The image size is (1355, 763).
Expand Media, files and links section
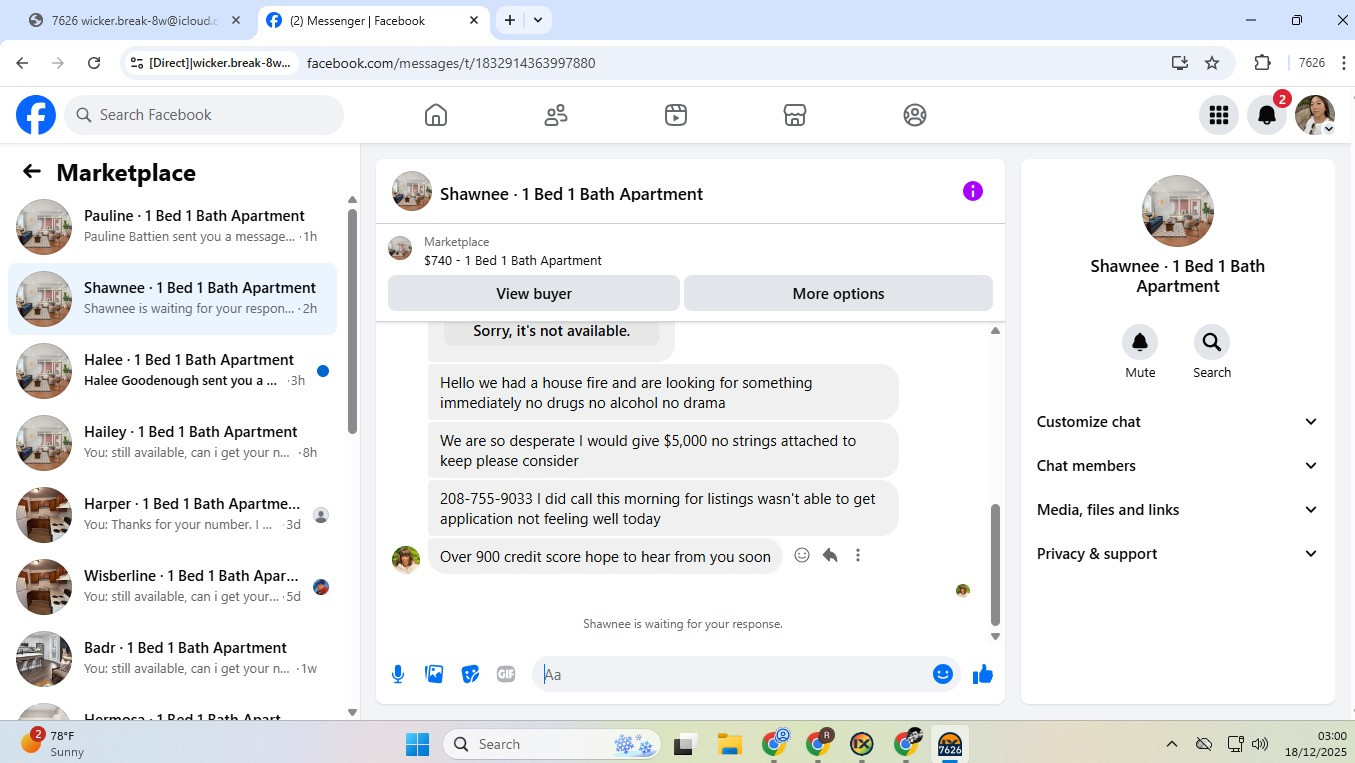(x=1178, y=510)
